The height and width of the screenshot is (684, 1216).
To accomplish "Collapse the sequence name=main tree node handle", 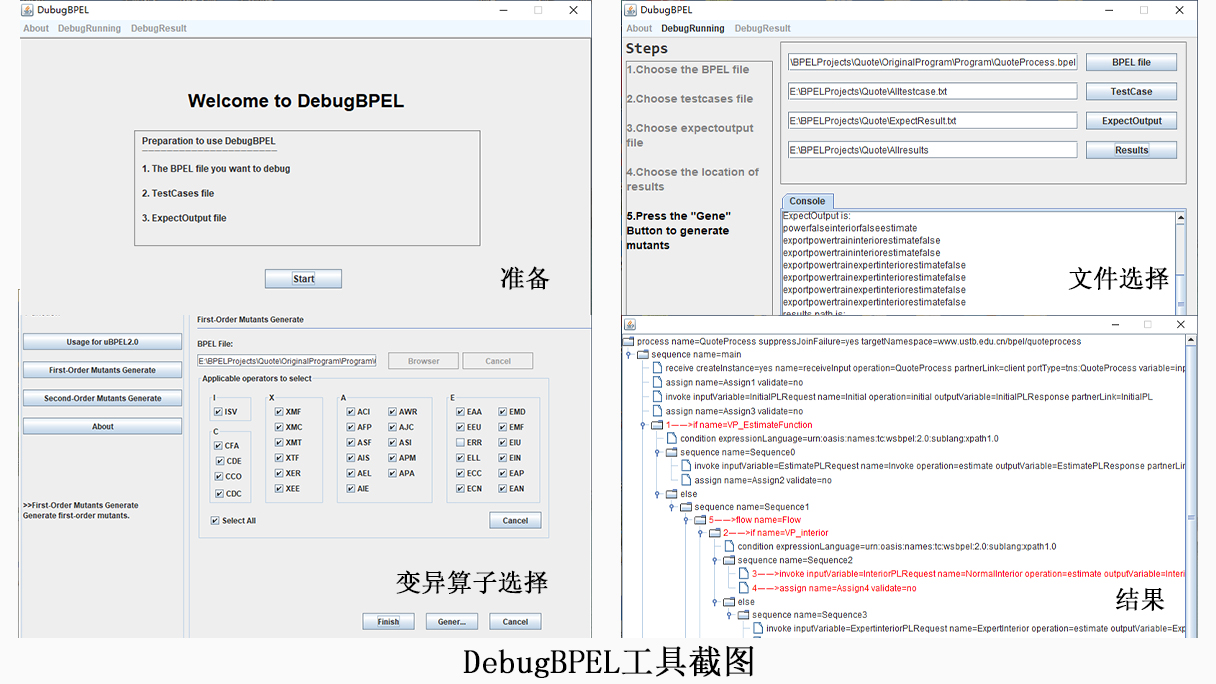I will (x=629, y=354).
